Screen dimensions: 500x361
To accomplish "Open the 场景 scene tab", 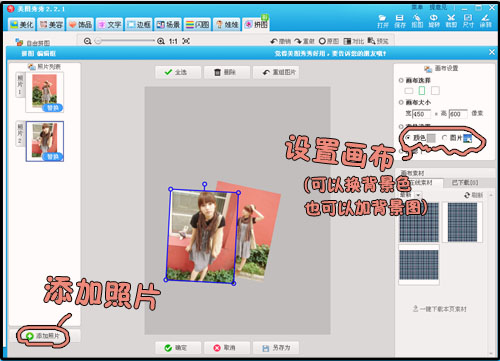I will 168,24.
